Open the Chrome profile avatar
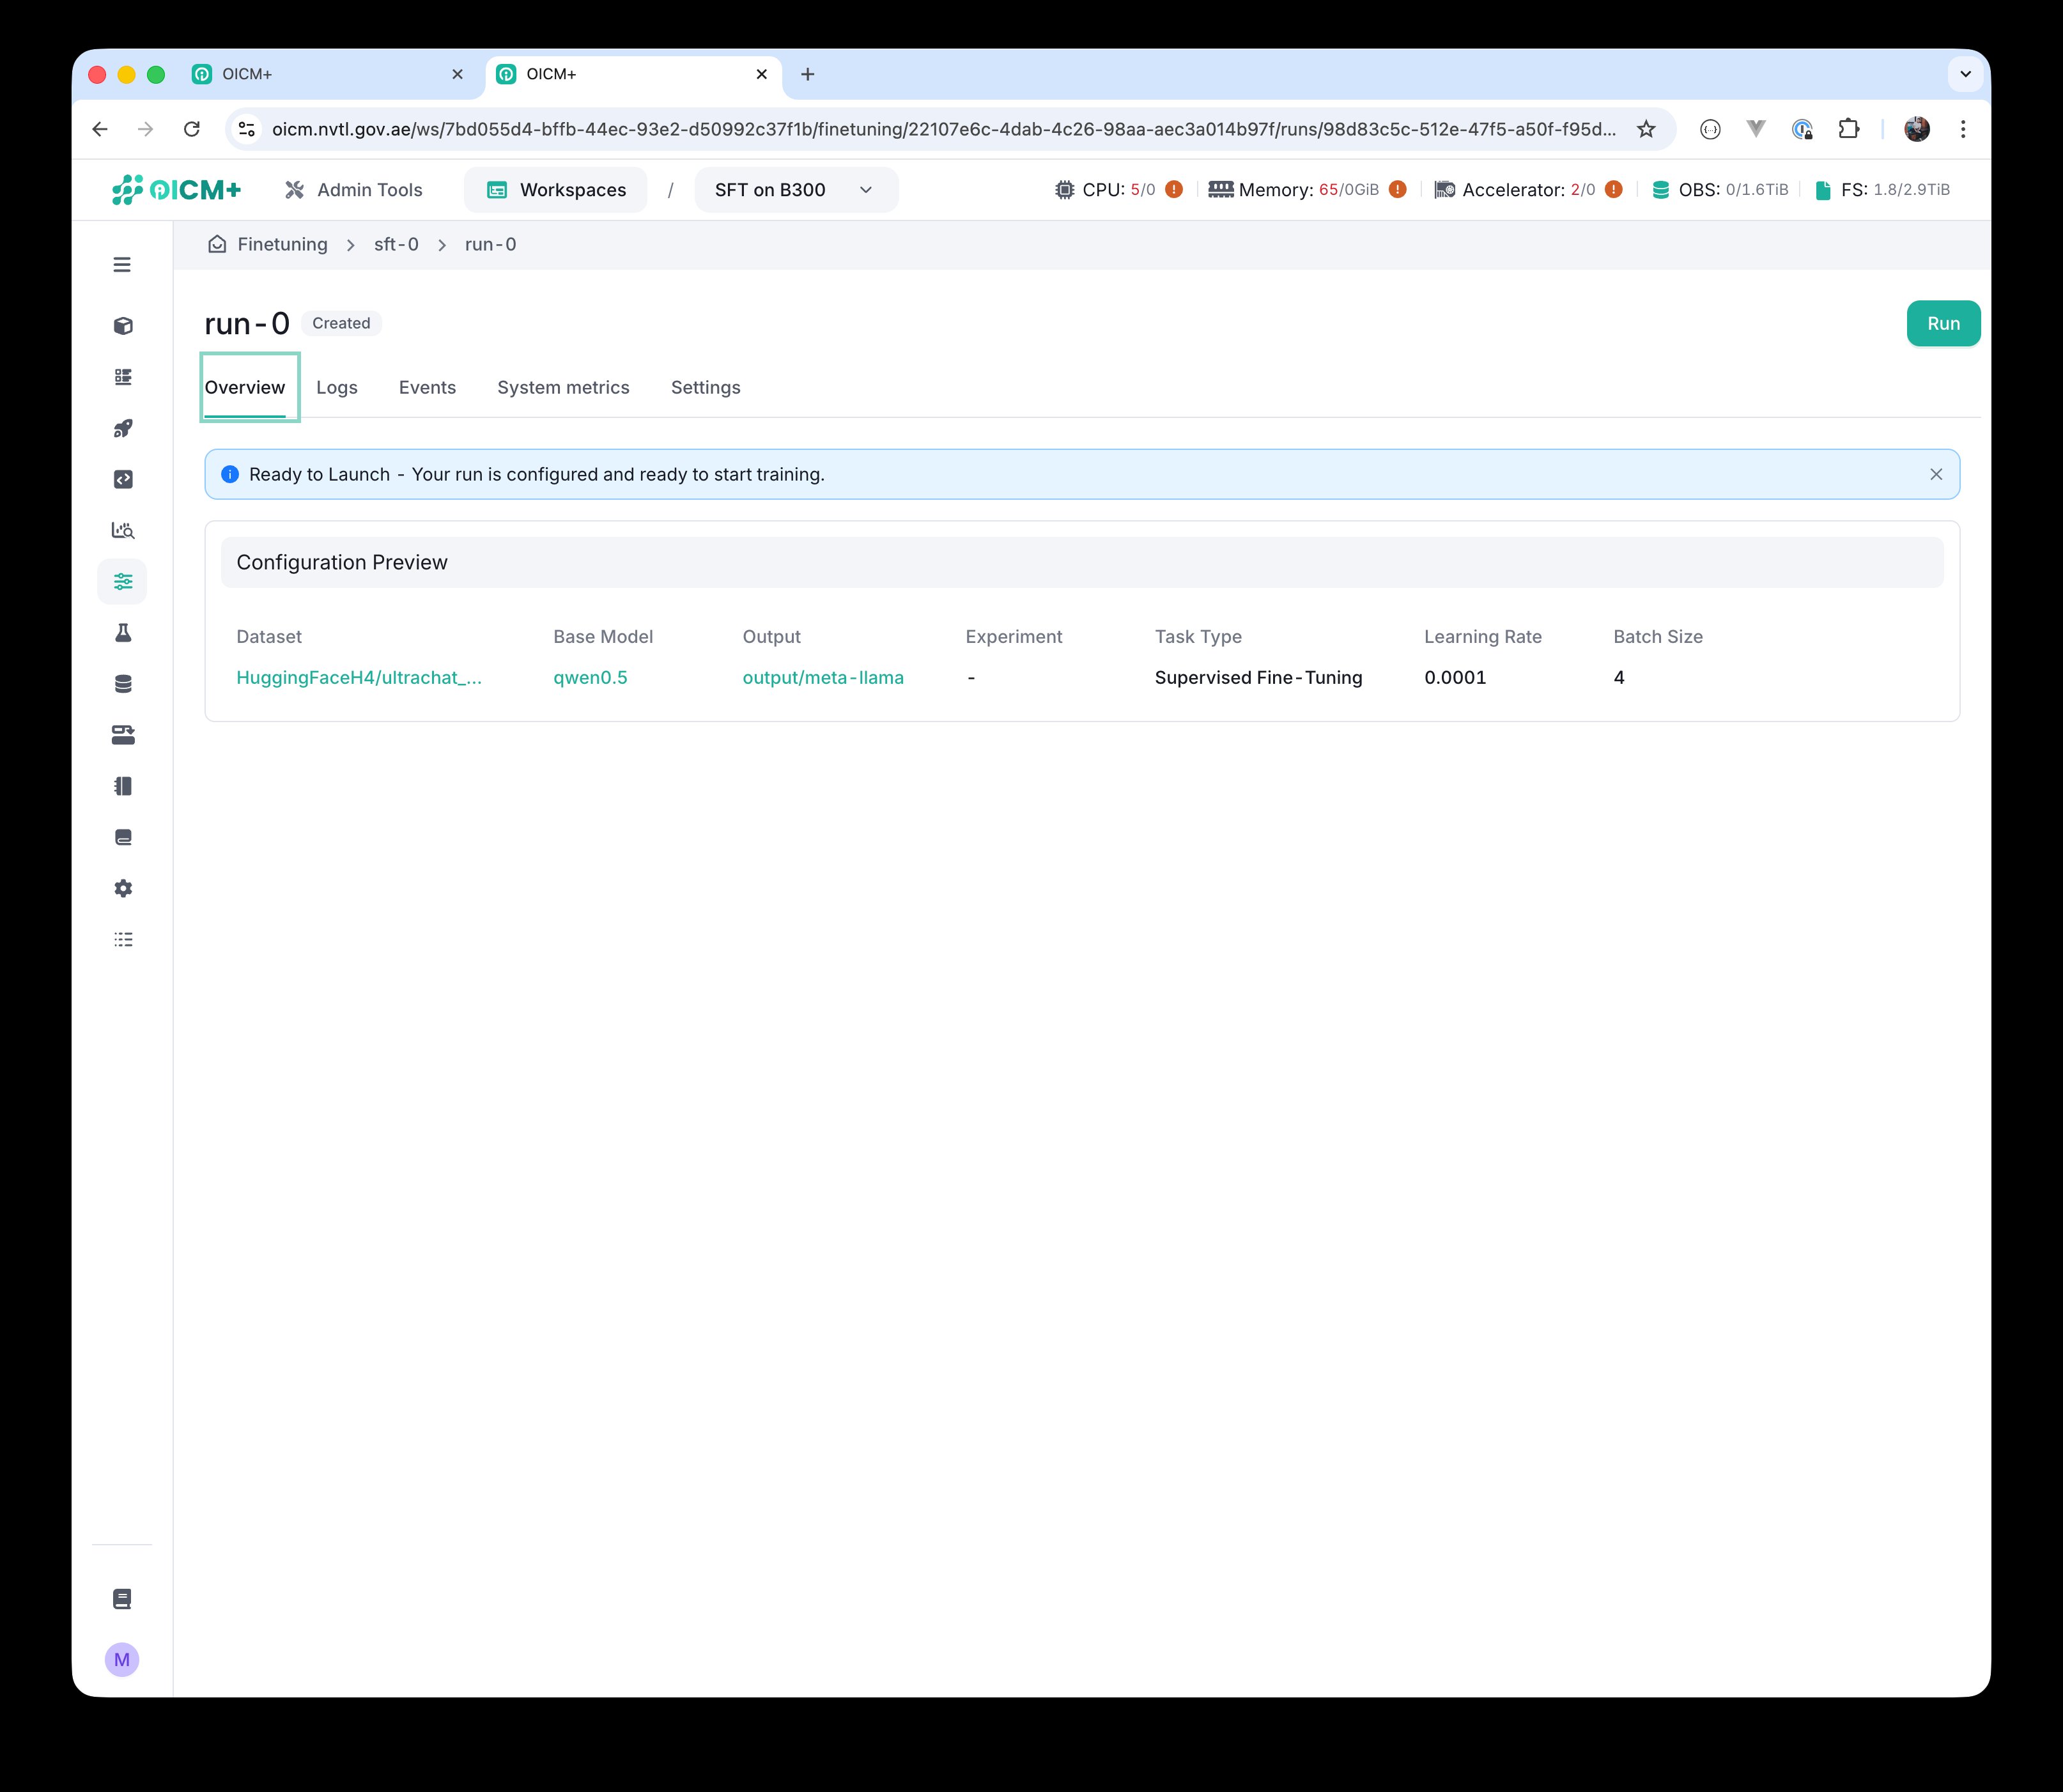 click(x=1917, y=129)
